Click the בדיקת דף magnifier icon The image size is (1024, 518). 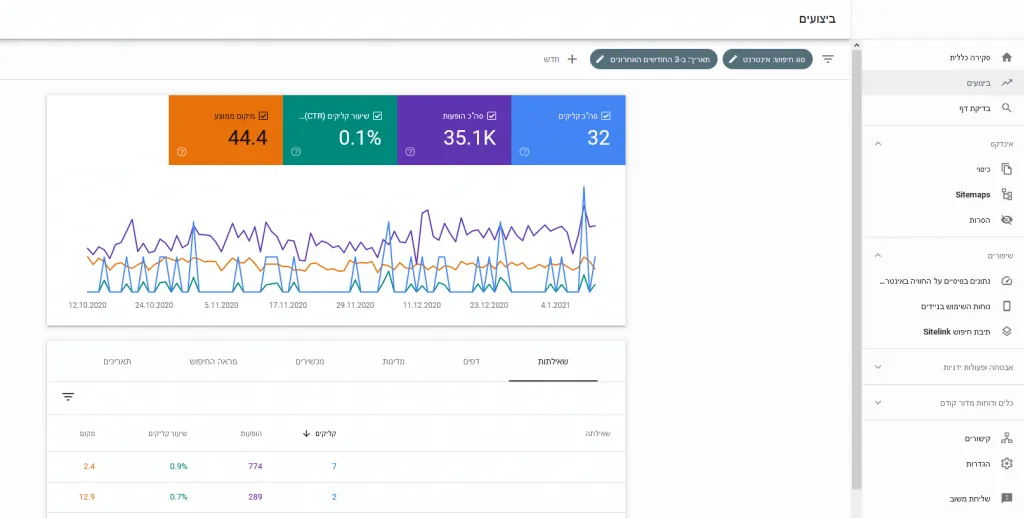(1006, 108)
